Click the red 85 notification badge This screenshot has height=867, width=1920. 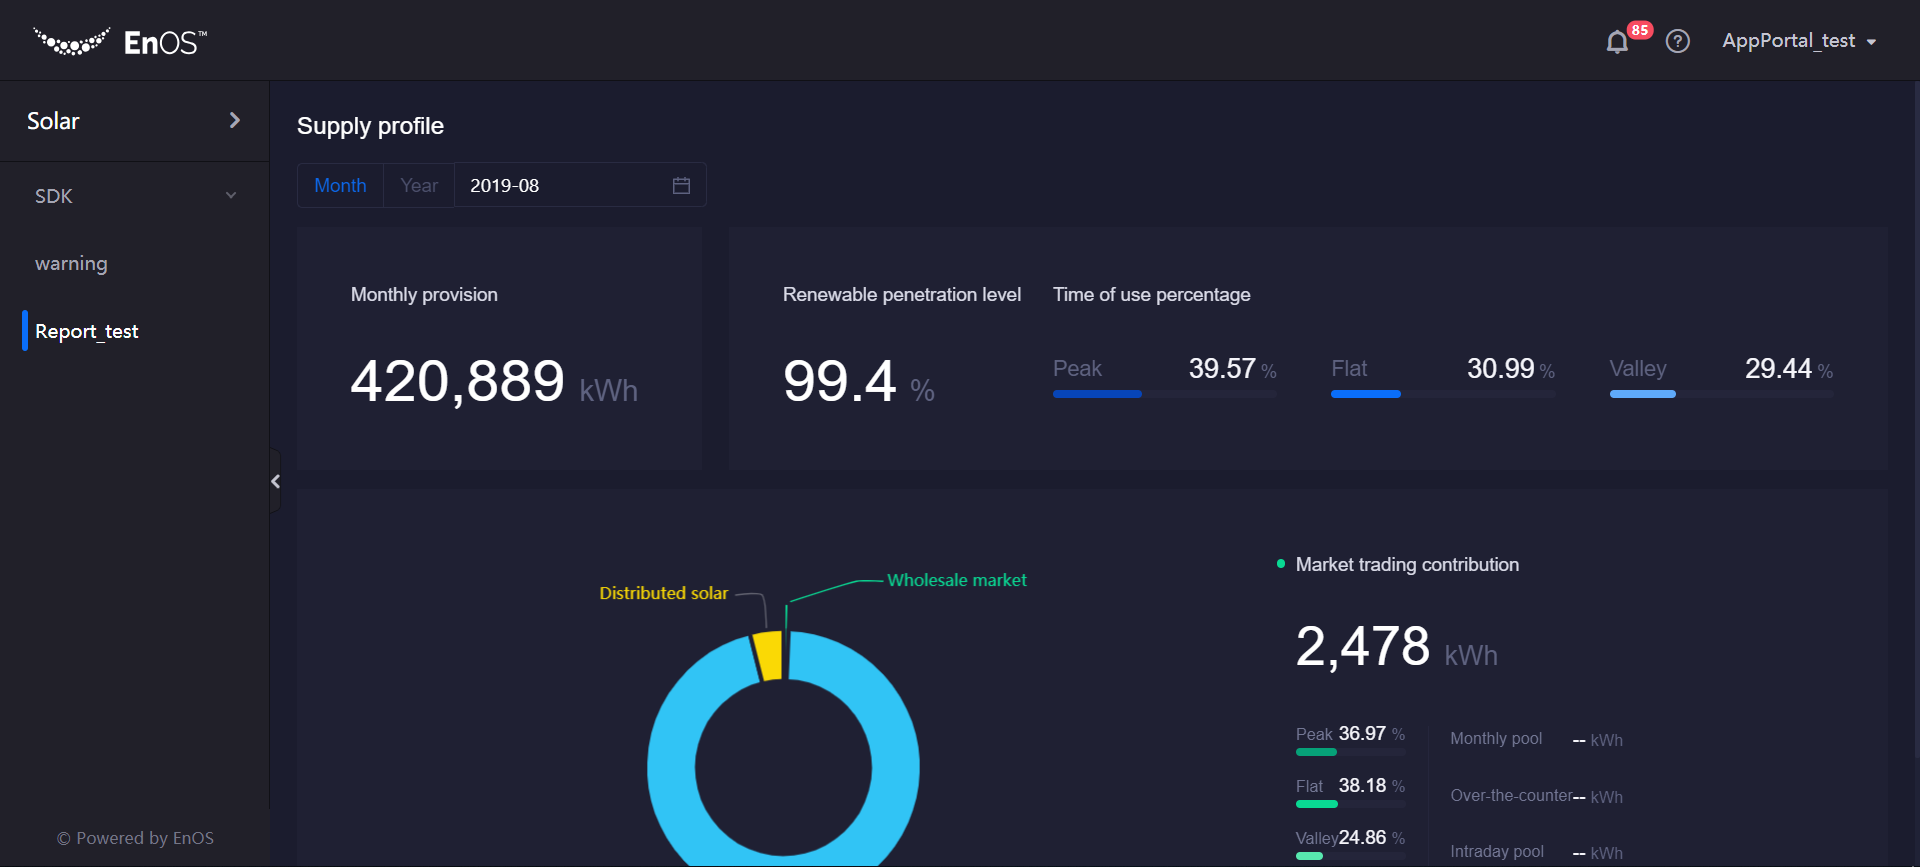[1640, 30]
